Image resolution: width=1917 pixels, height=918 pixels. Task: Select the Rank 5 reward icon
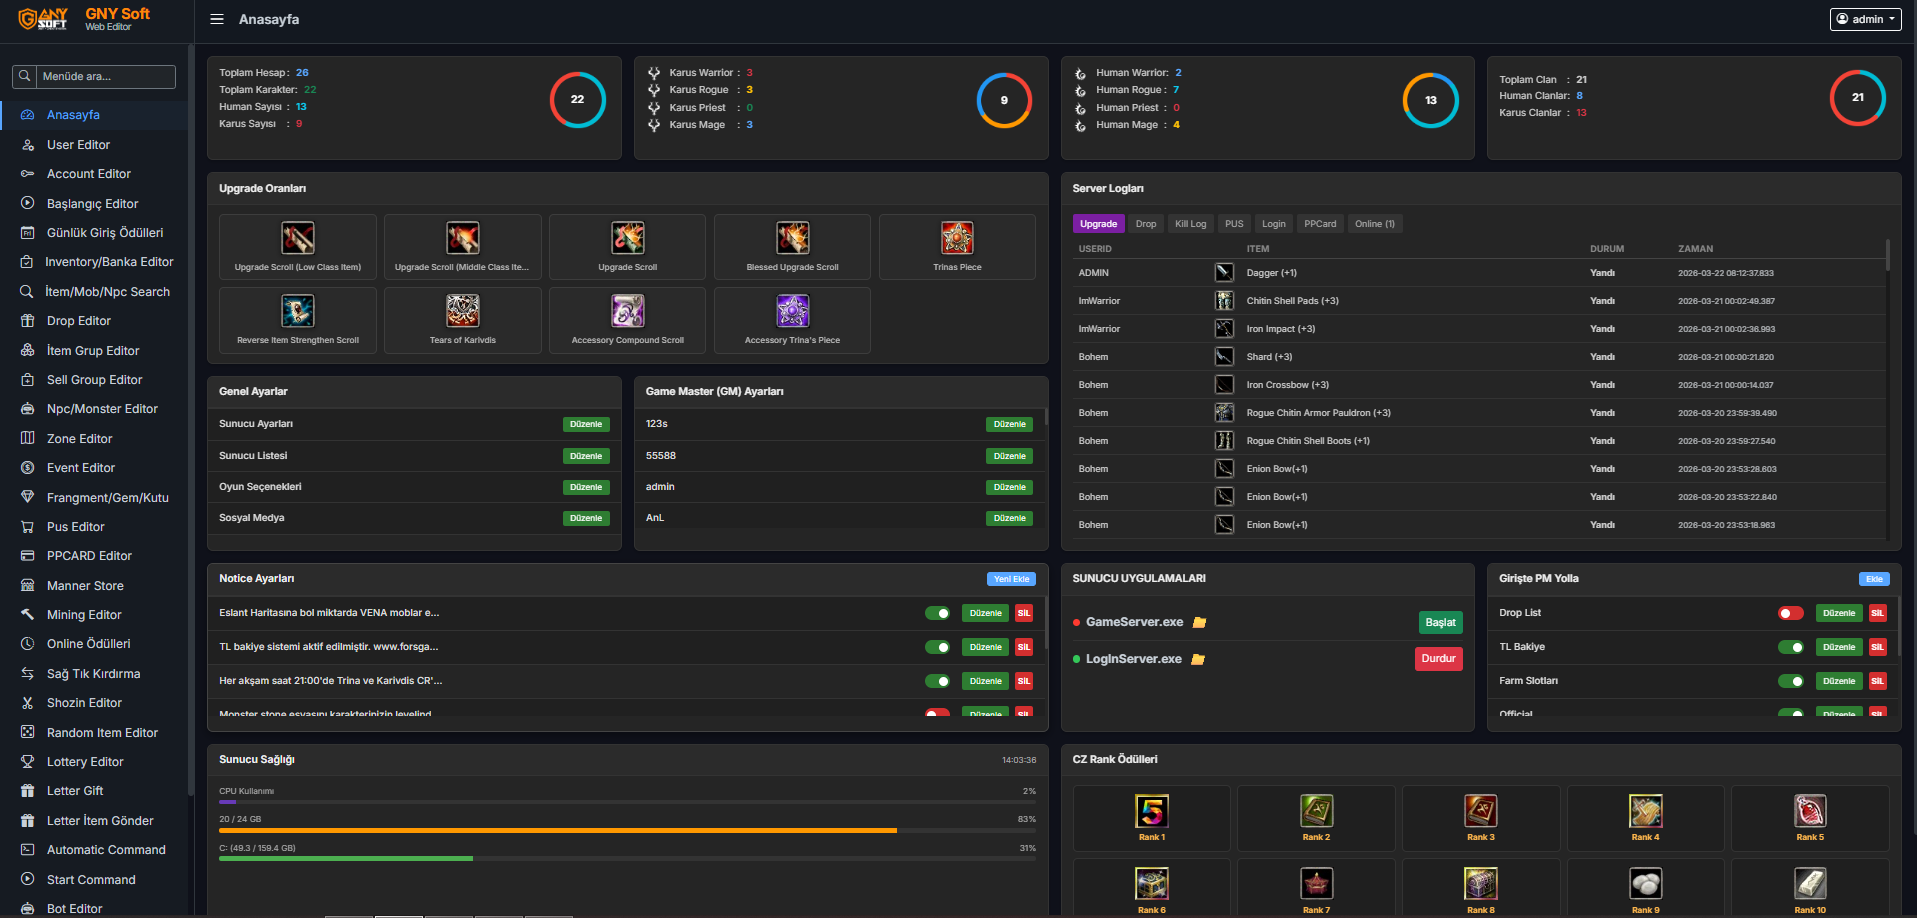[1810, 810]
